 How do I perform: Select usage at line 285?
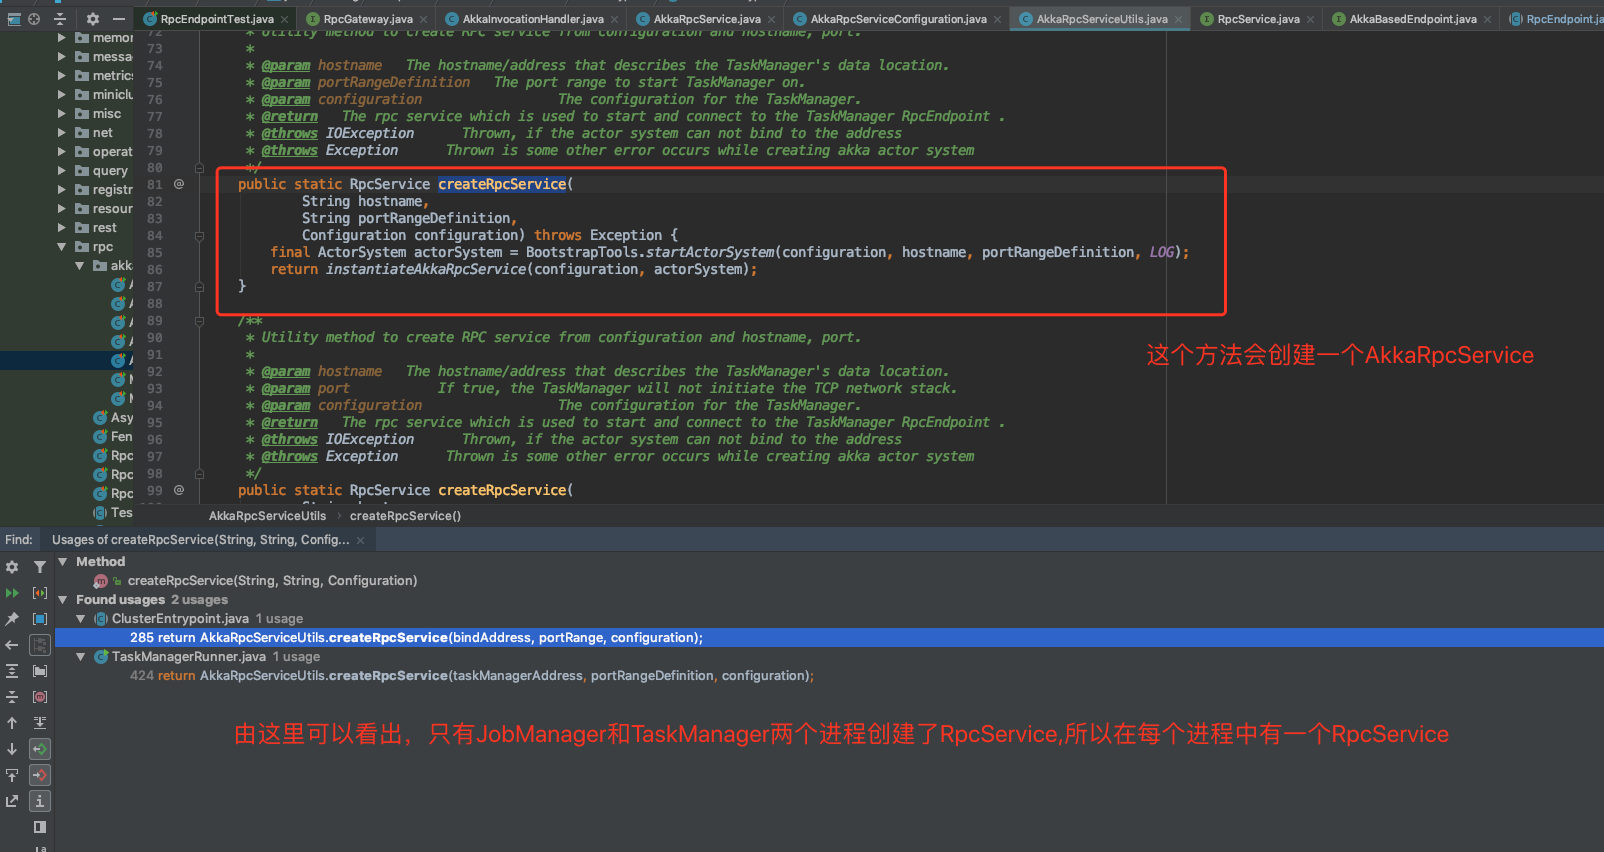pos(829,638)
